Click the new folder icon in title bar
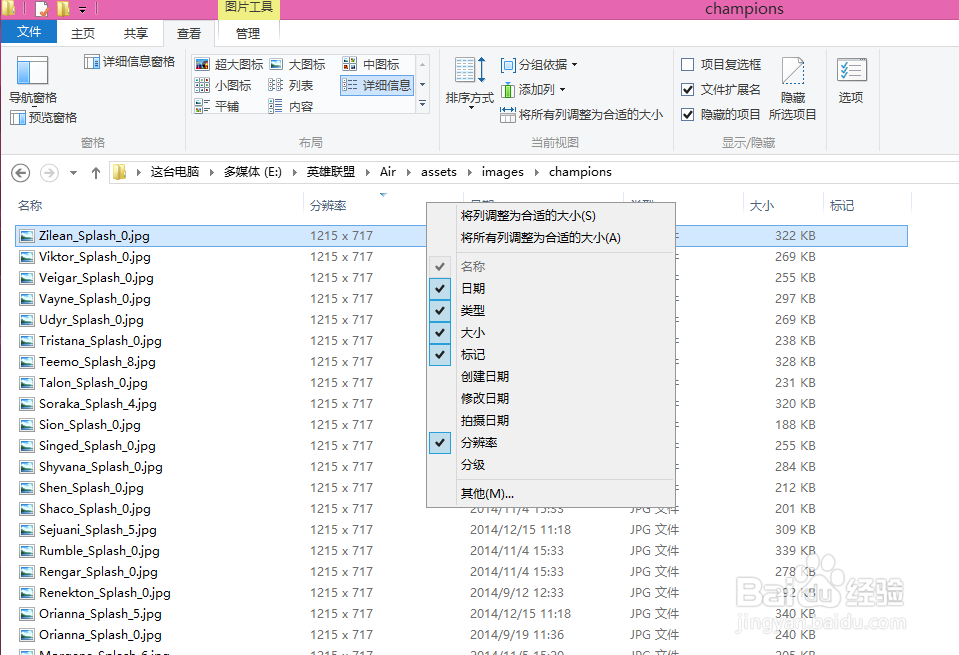959x655 pixels. 63,9
